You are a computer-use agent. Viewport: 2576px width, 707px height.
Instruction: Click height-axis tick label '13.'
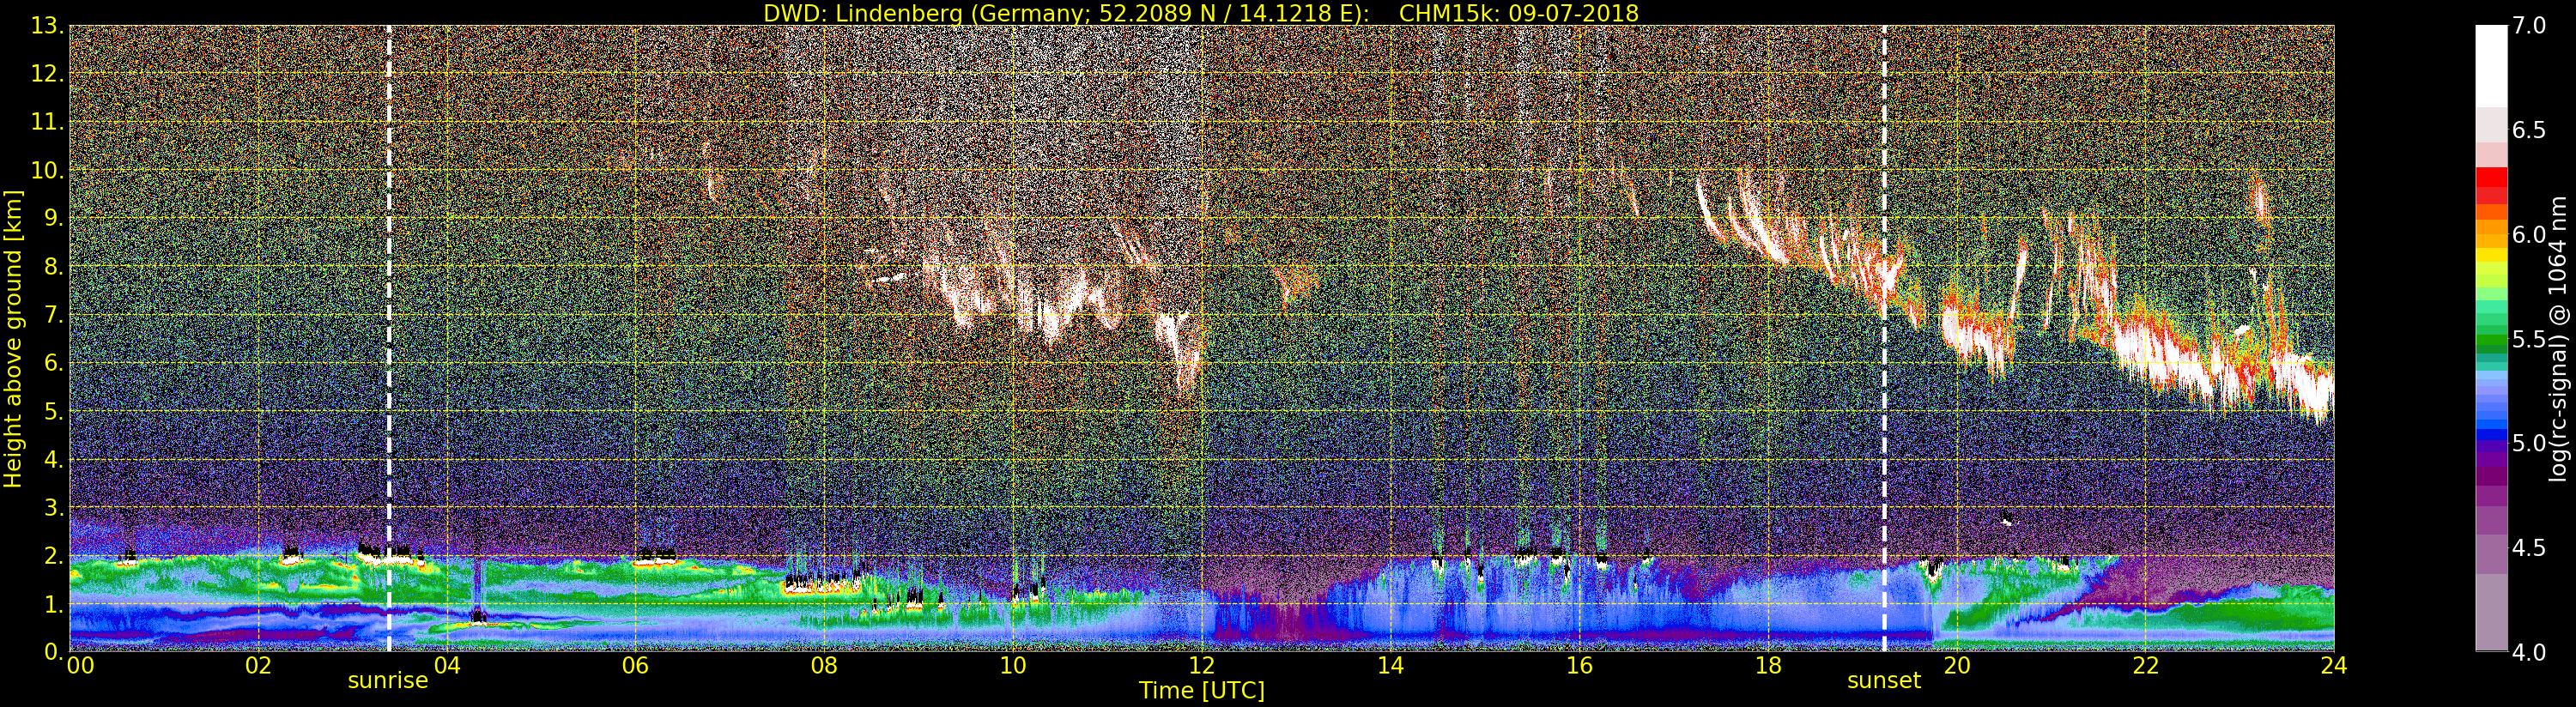click(x=48, y=26)
